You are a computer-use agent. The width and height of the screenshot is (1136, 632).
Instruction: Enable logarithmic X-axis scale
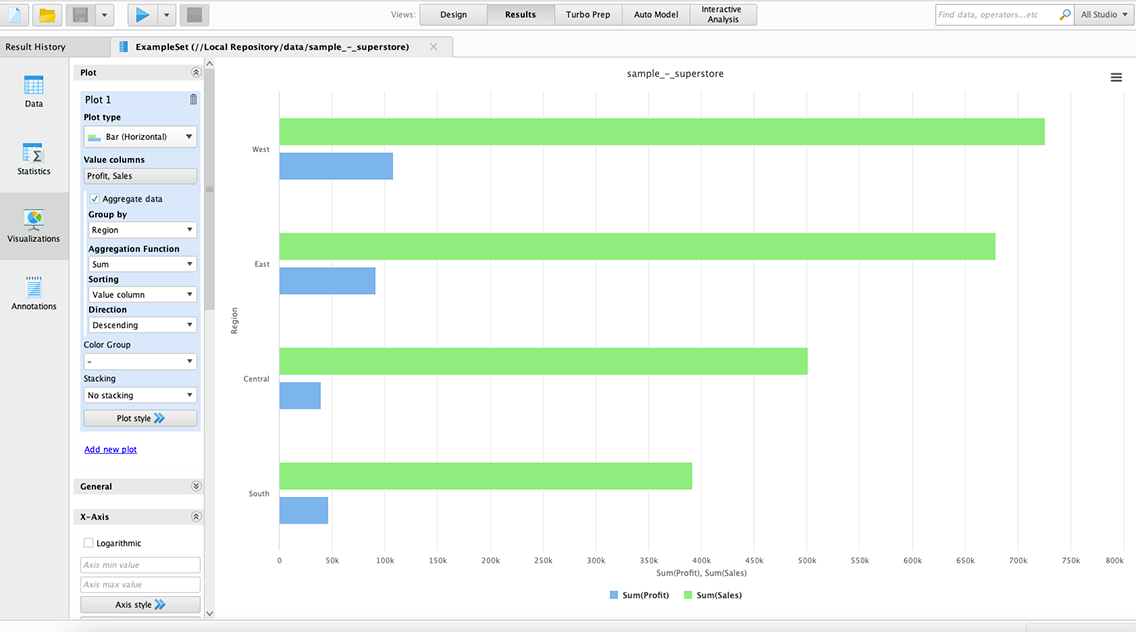[88, 542]
